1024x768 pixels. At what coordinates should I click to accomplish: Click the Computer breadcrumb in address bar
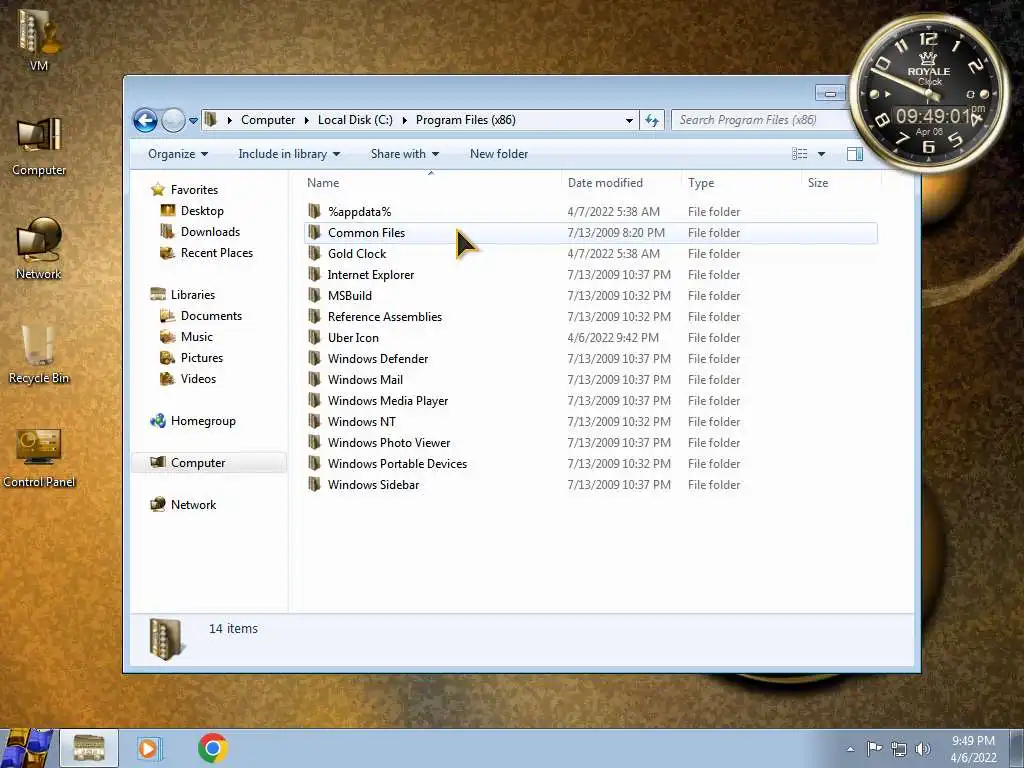(268, 120)
